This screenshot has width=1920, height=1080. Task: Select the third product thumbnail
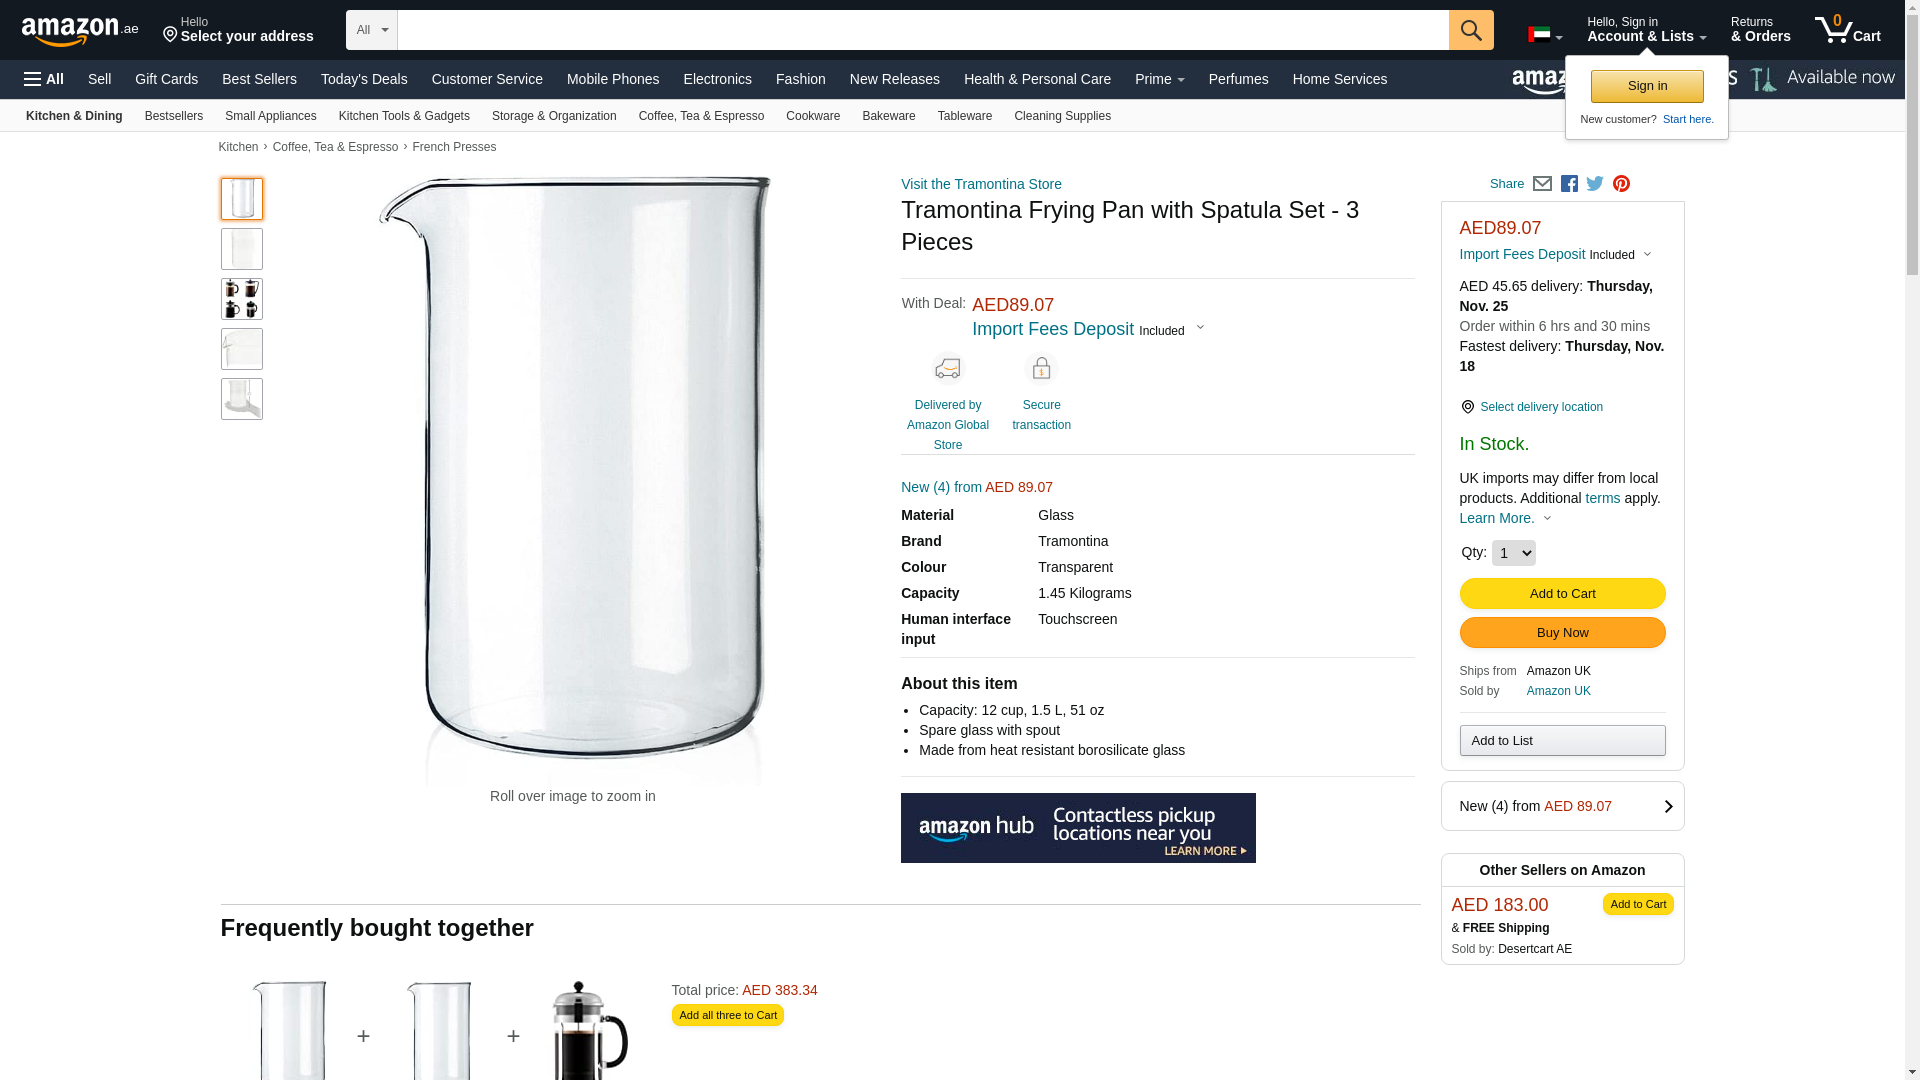[x=242, y=299]
